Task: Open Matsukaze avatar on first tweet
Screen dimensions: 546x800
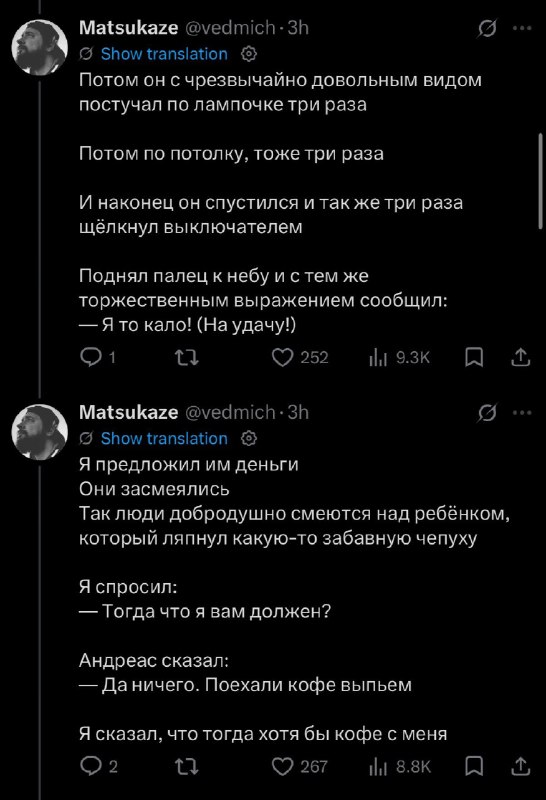Action: click(40, 47)
